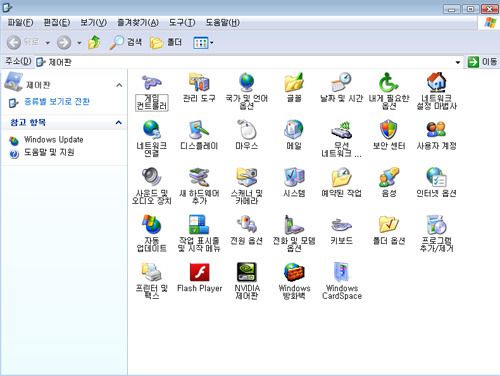Open the Windows CardSpace icon
This screenshot has height=376, width=500.
pyautogui.click(x=342, y=272)
